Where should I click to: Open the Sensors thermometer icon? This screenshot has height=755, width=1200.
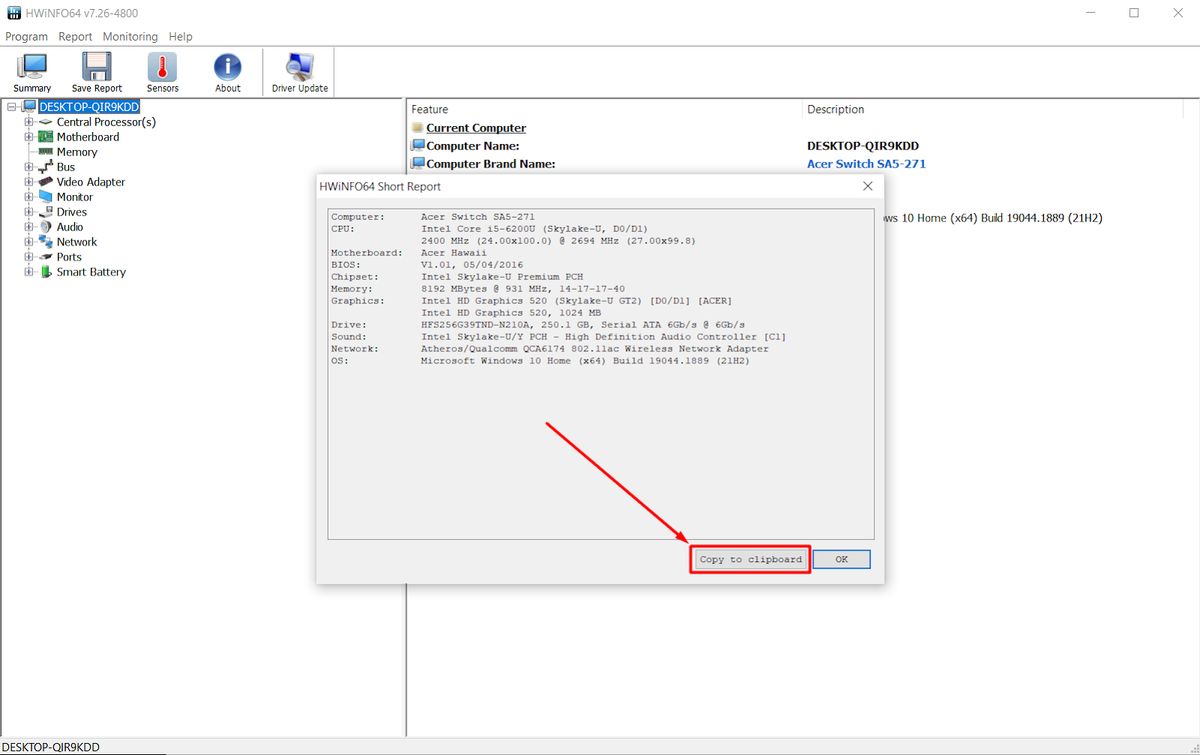click(162, 72)
